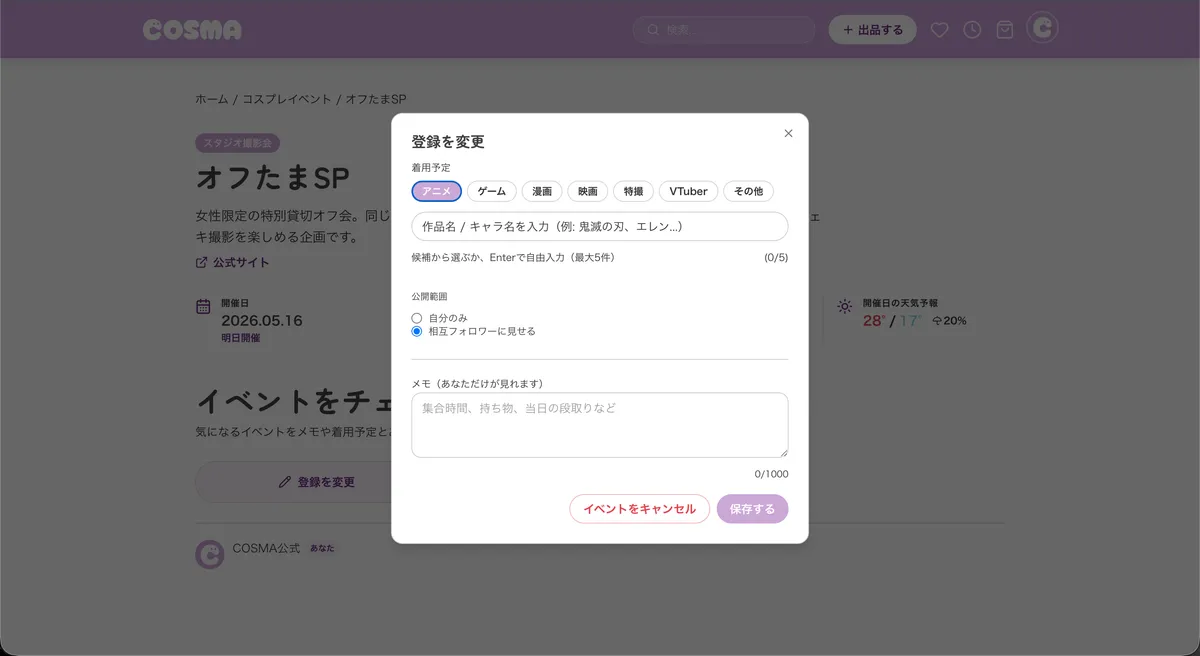Open the 公式サイト external link
The height and width of the screenshot is (656, 1200).
pos(232,262)
